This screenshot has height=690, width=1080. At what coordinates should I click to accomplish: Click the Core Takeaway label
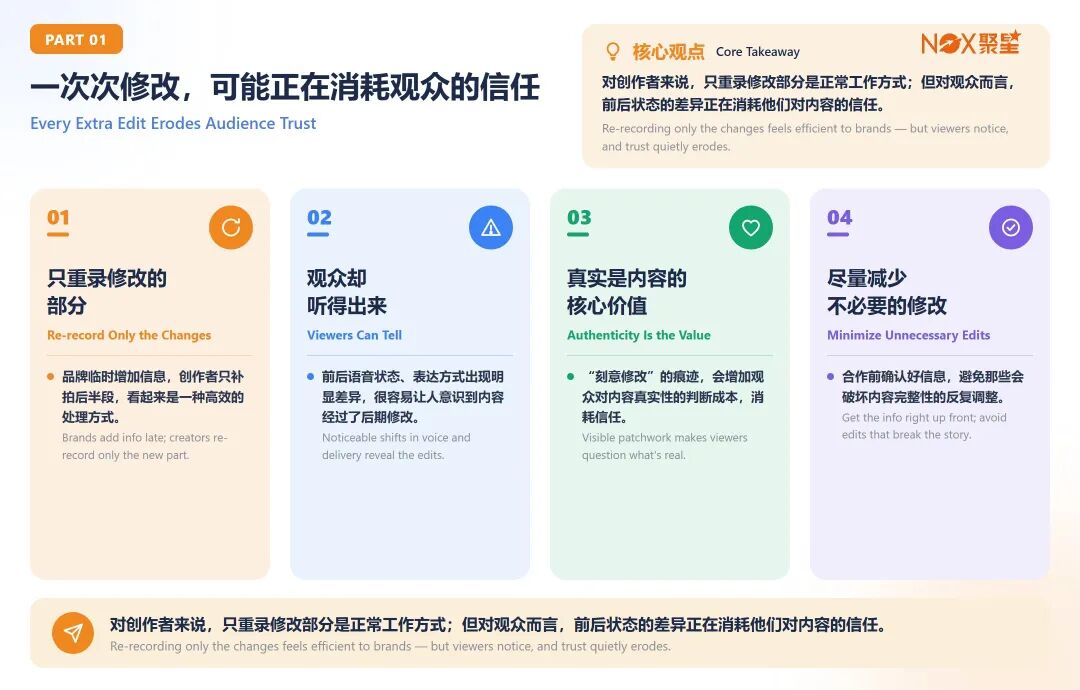758,52
